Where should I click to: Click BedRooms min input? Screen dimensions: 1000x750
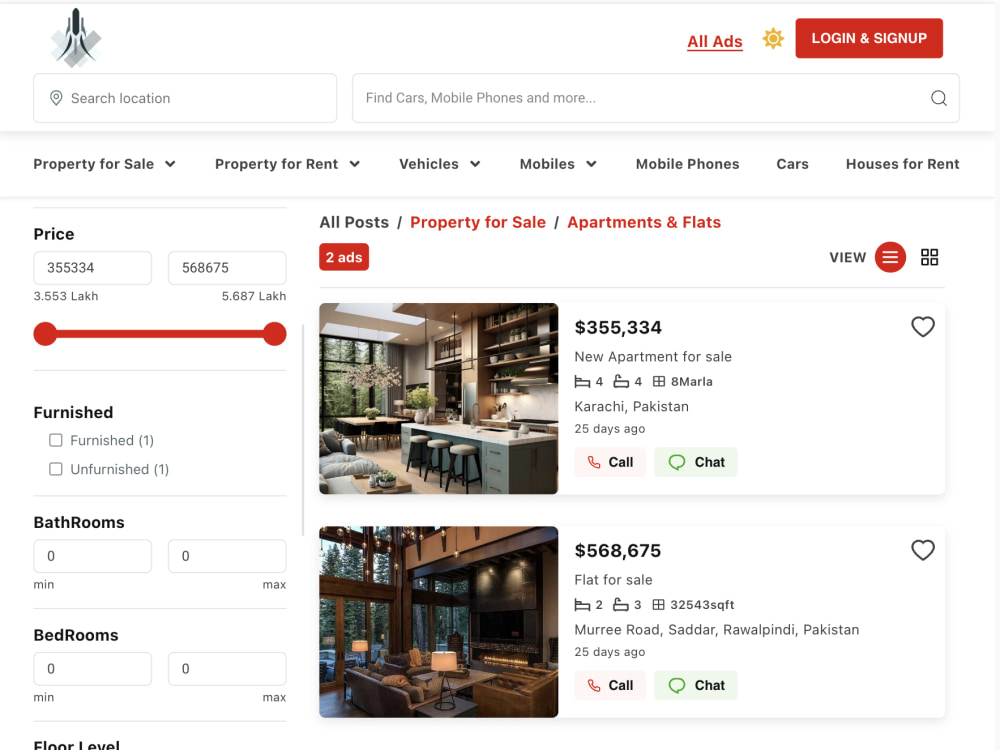pyautogui.click(x=92, y=669)
